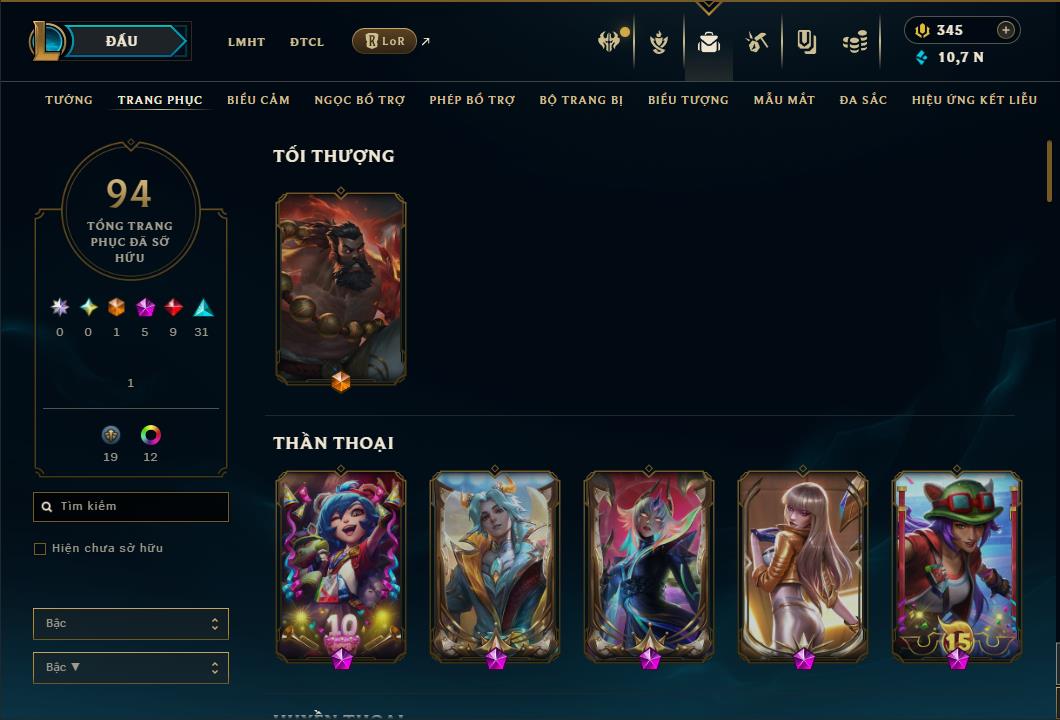Click the League of Legends logo icon
1060x720 pixels.
(46, 41)
